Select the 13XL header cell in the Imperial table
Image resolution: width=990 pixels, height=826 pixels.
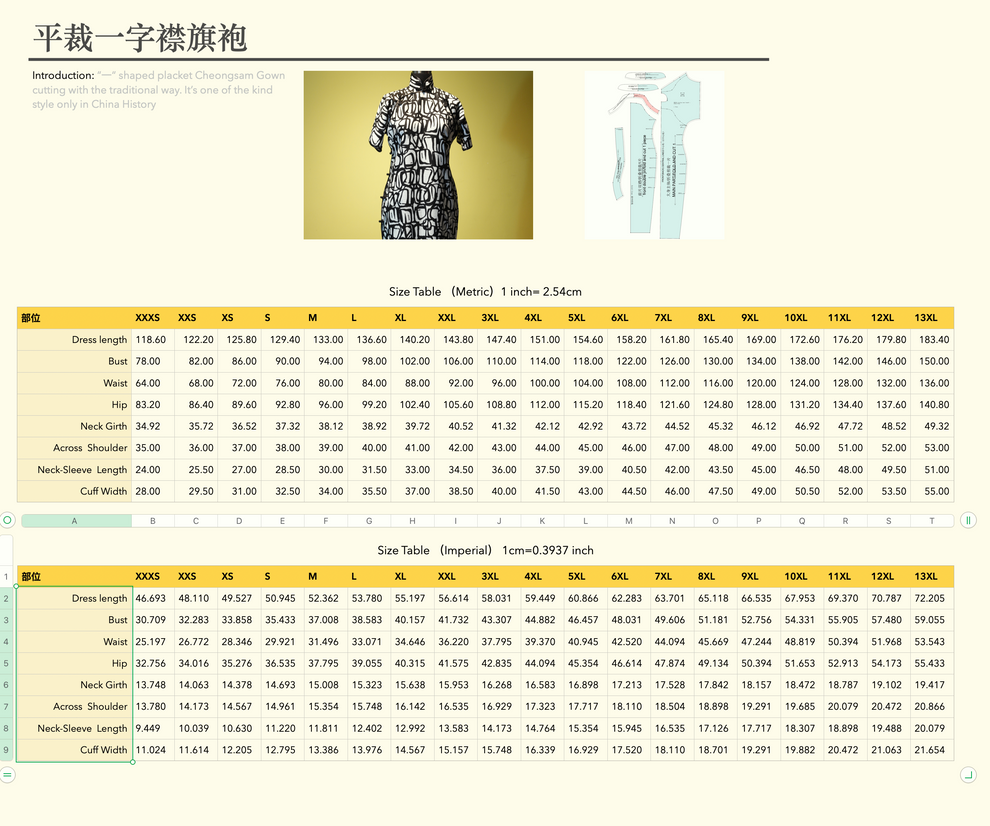[x=924, y=577]
